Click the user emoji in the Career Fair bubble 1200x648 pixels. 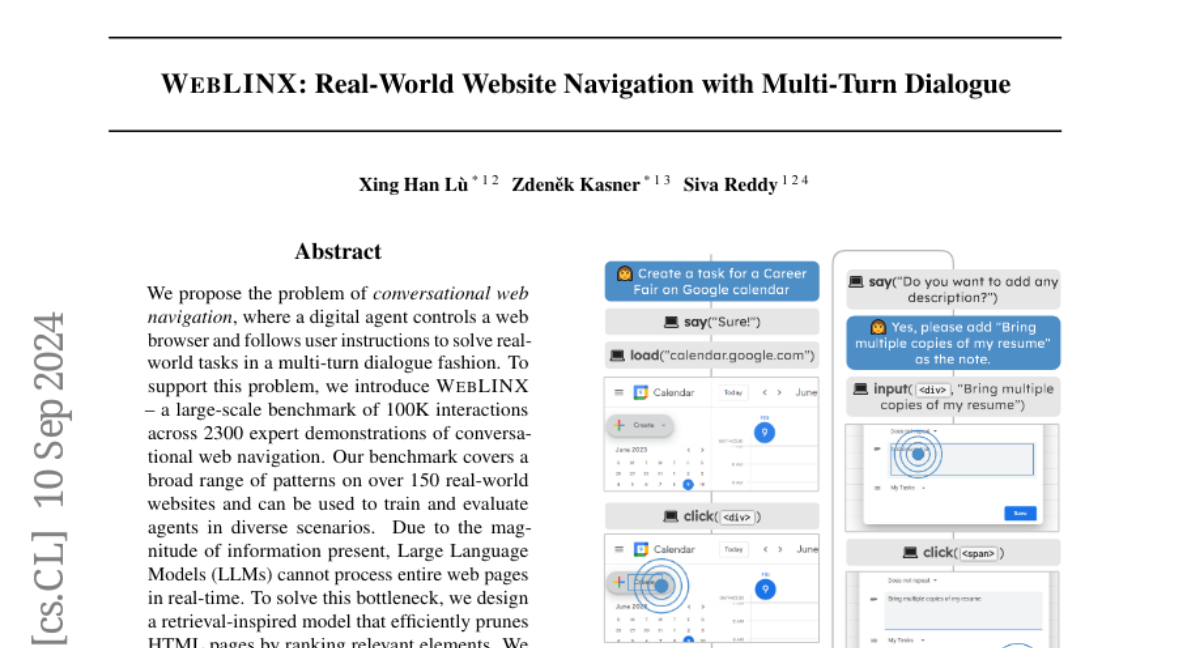(624, 273)
